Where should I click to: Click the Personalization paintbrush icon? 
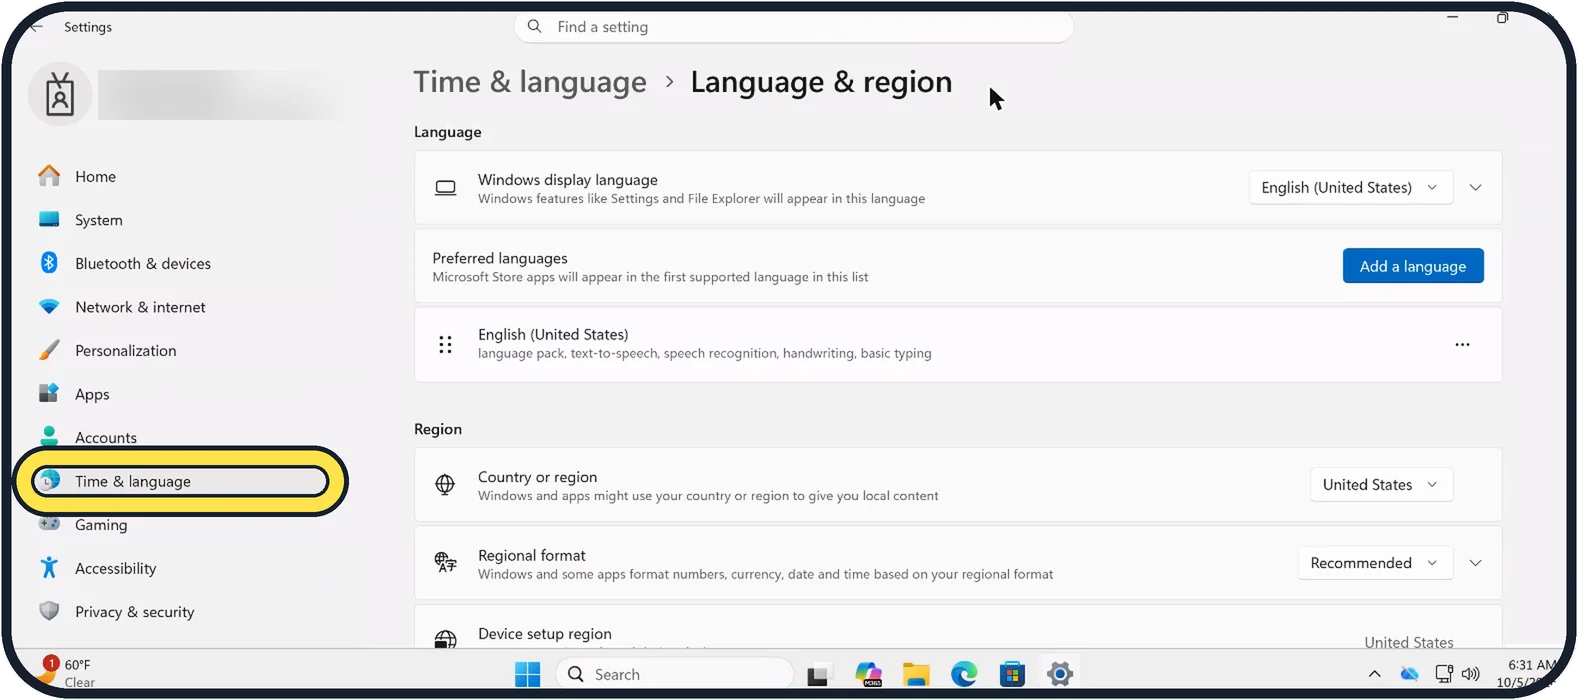click(x=49, y=350)
